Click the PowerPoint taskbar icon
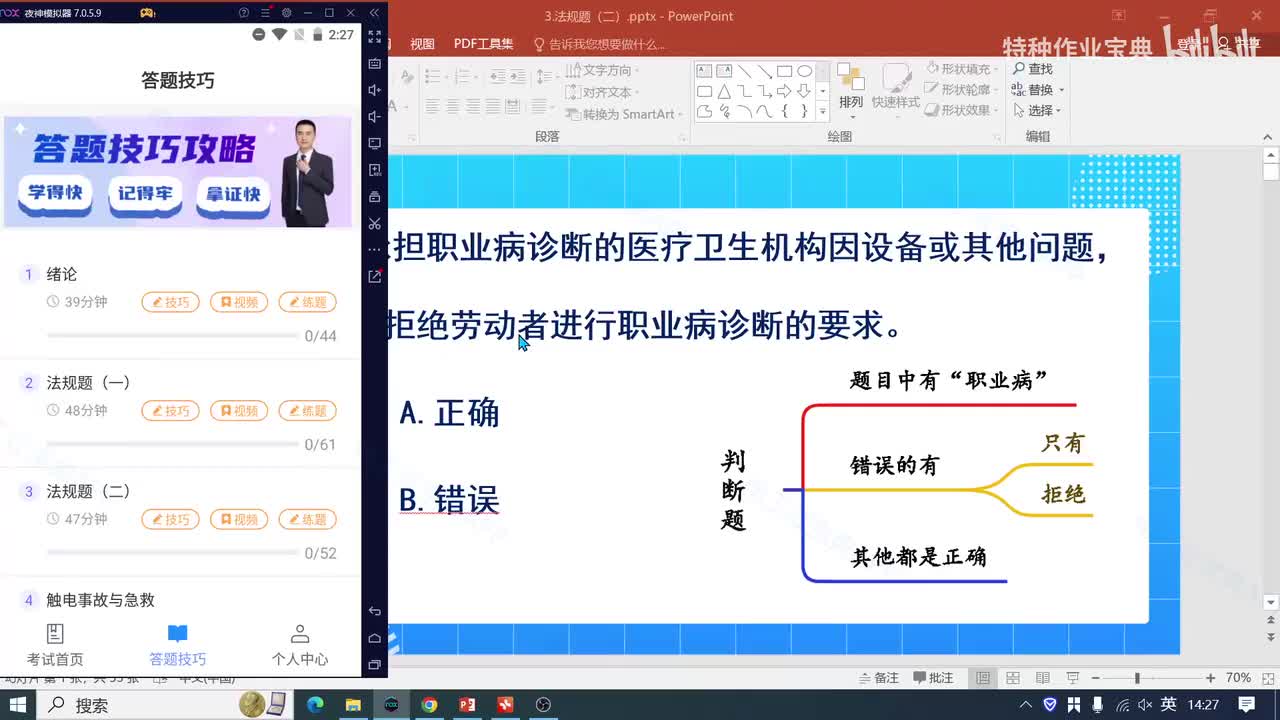This screenshot has width=1280, height=720. coord(467,705)
